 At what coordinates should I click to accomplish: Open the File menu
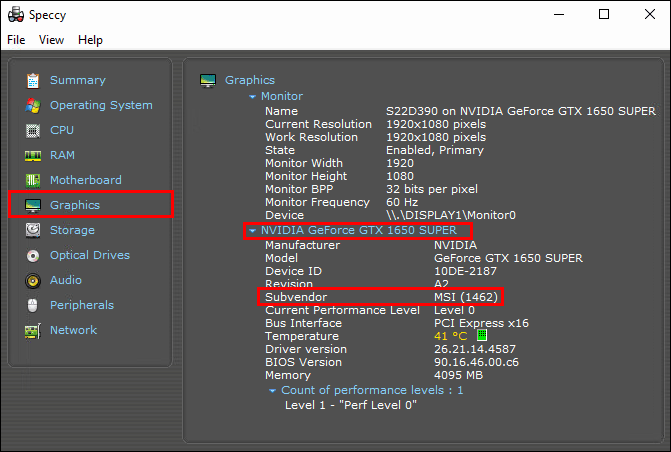pyautogui.click(x=16, y=40)
